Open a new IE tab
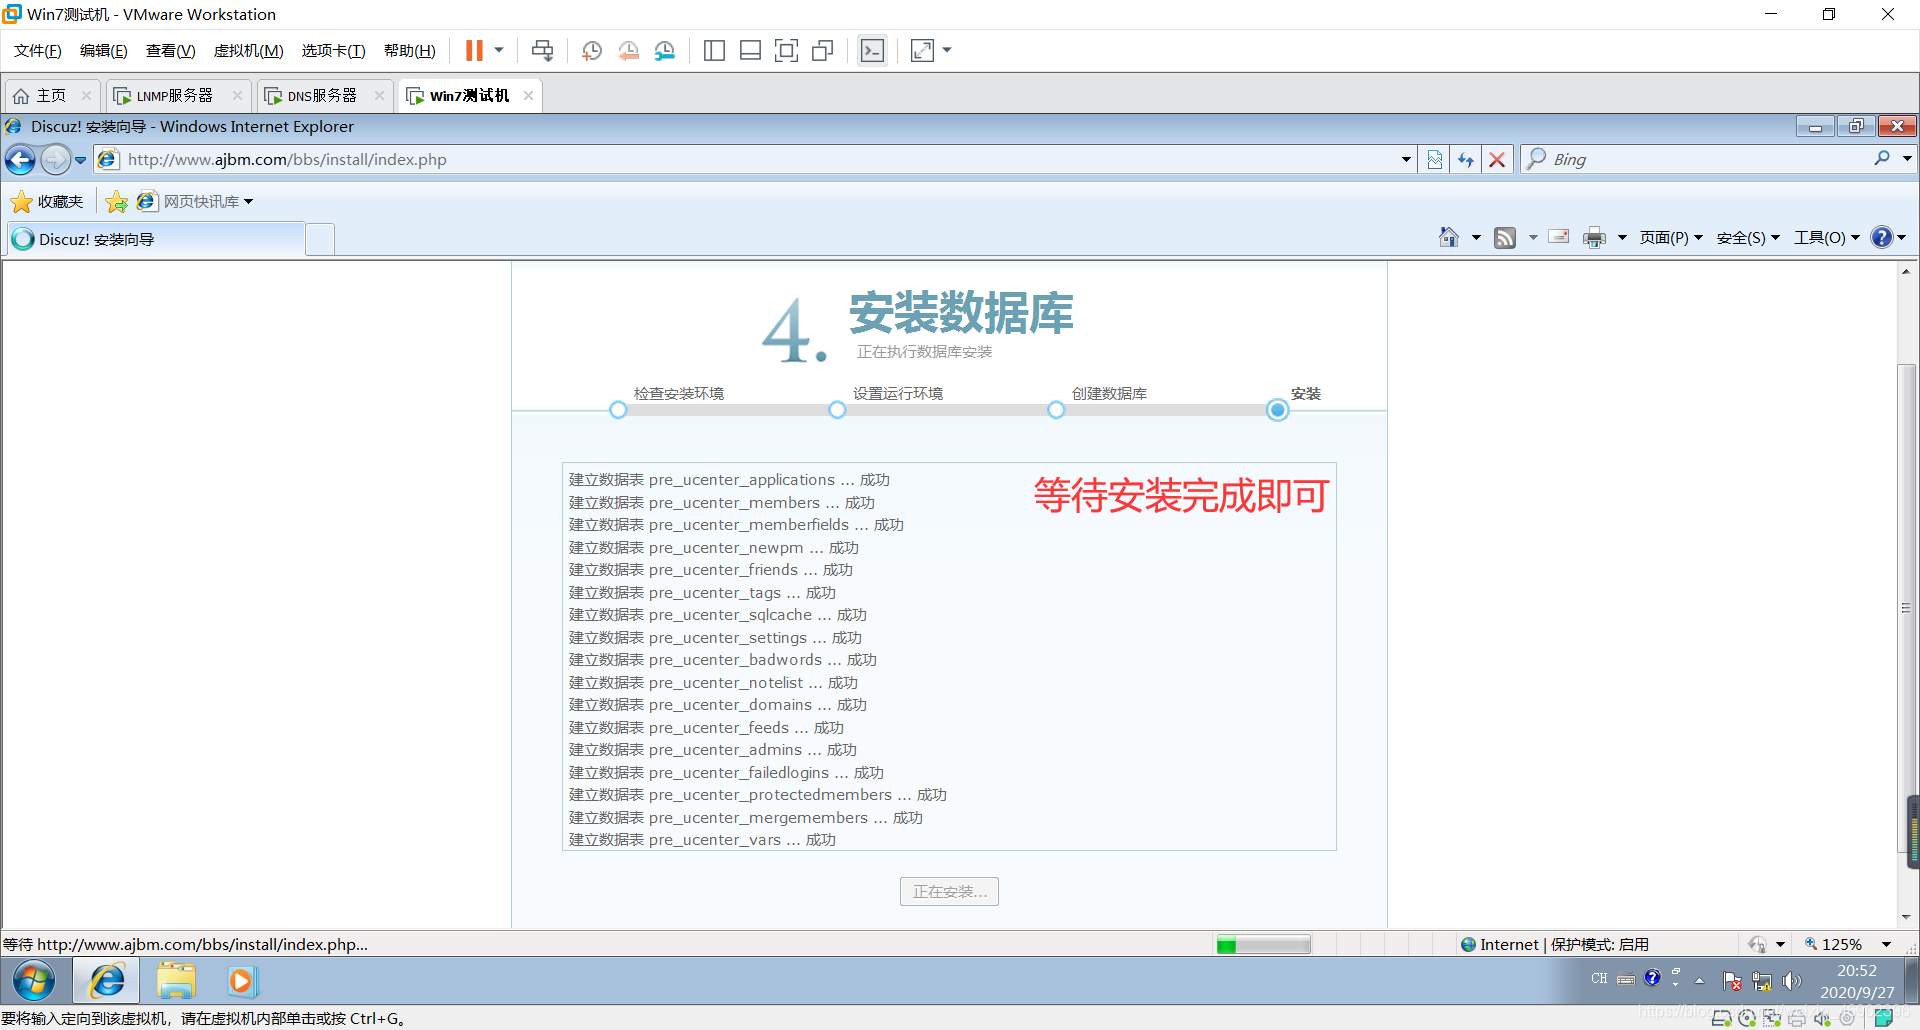The width and height of the screenshot is (1920, 1030). [319, 240]
